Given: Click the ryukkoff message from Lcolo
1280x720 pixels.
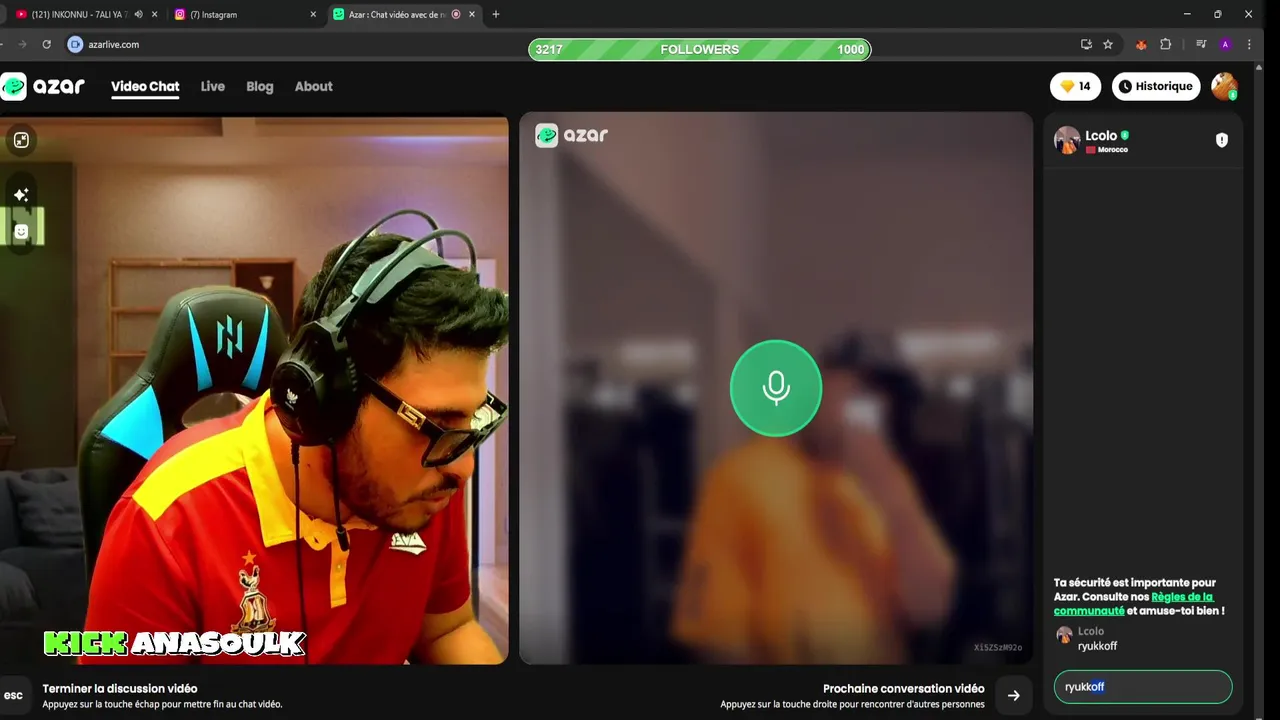Looking at the screenshot, I should pos(1097,646).
